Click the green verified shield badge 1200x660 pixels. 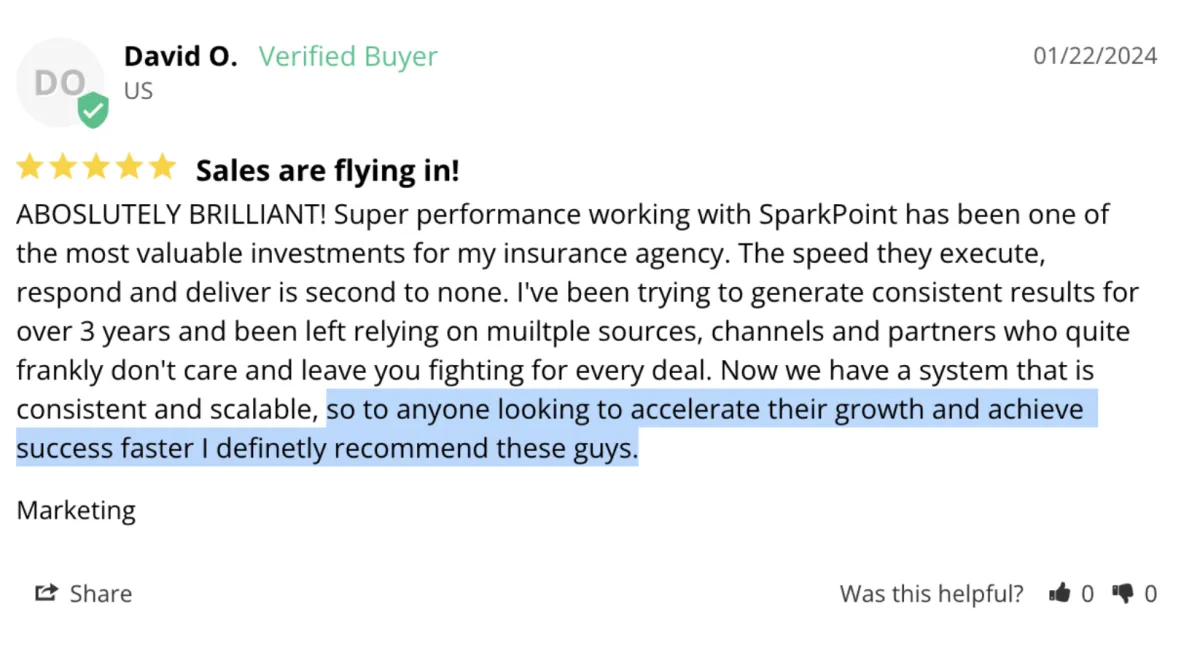pos(93,110)
